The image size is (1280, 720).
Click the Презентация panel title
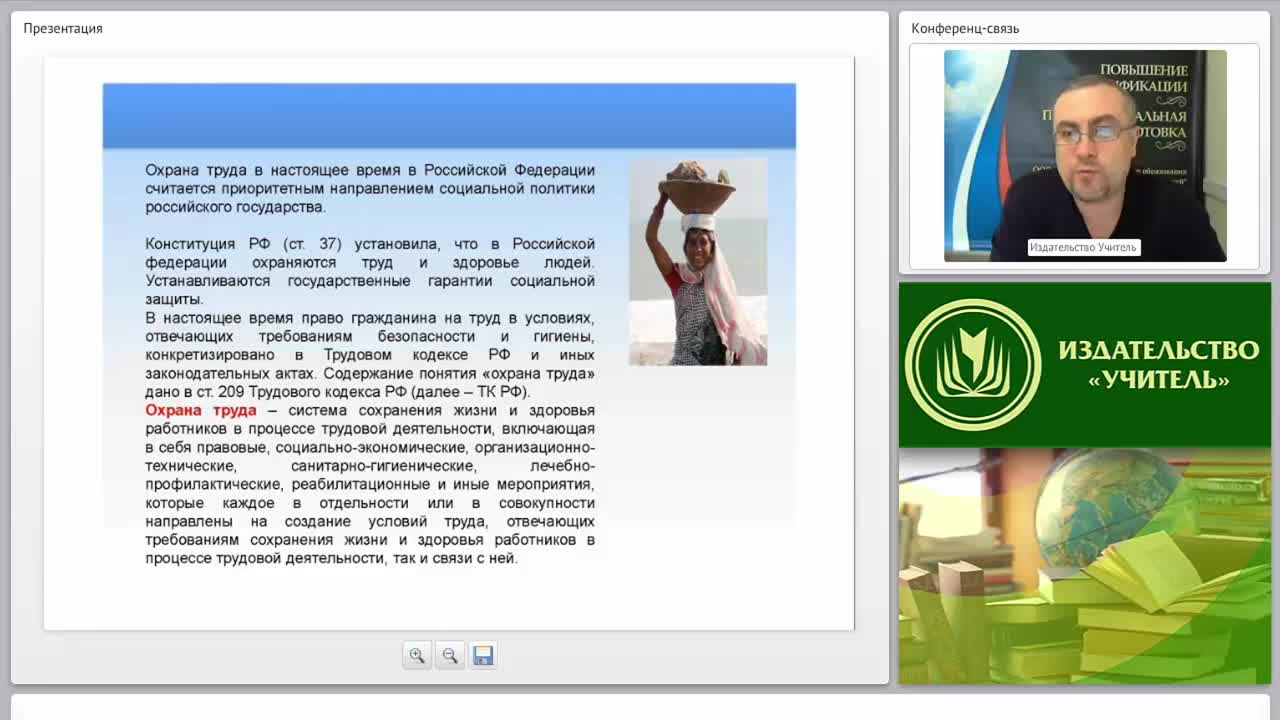click(x=63, y=28)
